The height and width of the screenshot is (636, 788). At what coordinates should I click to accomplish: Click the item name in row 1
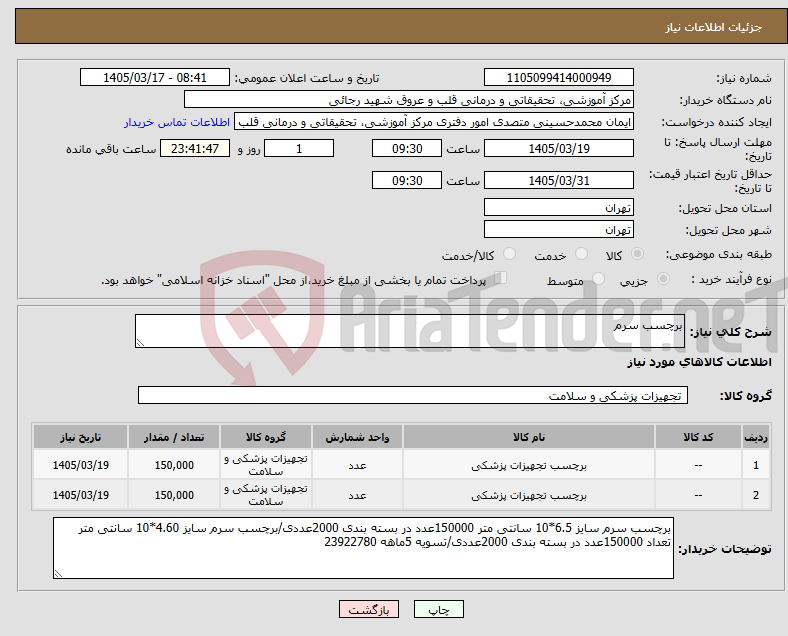click(529, 465)
